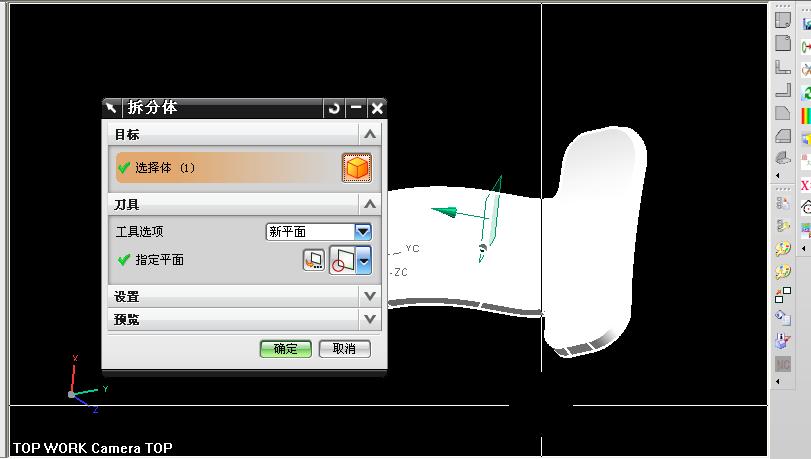Select the thin L-shaped profile icon
The width and height of the screenshot is (811, 459).
coord(783,90)
